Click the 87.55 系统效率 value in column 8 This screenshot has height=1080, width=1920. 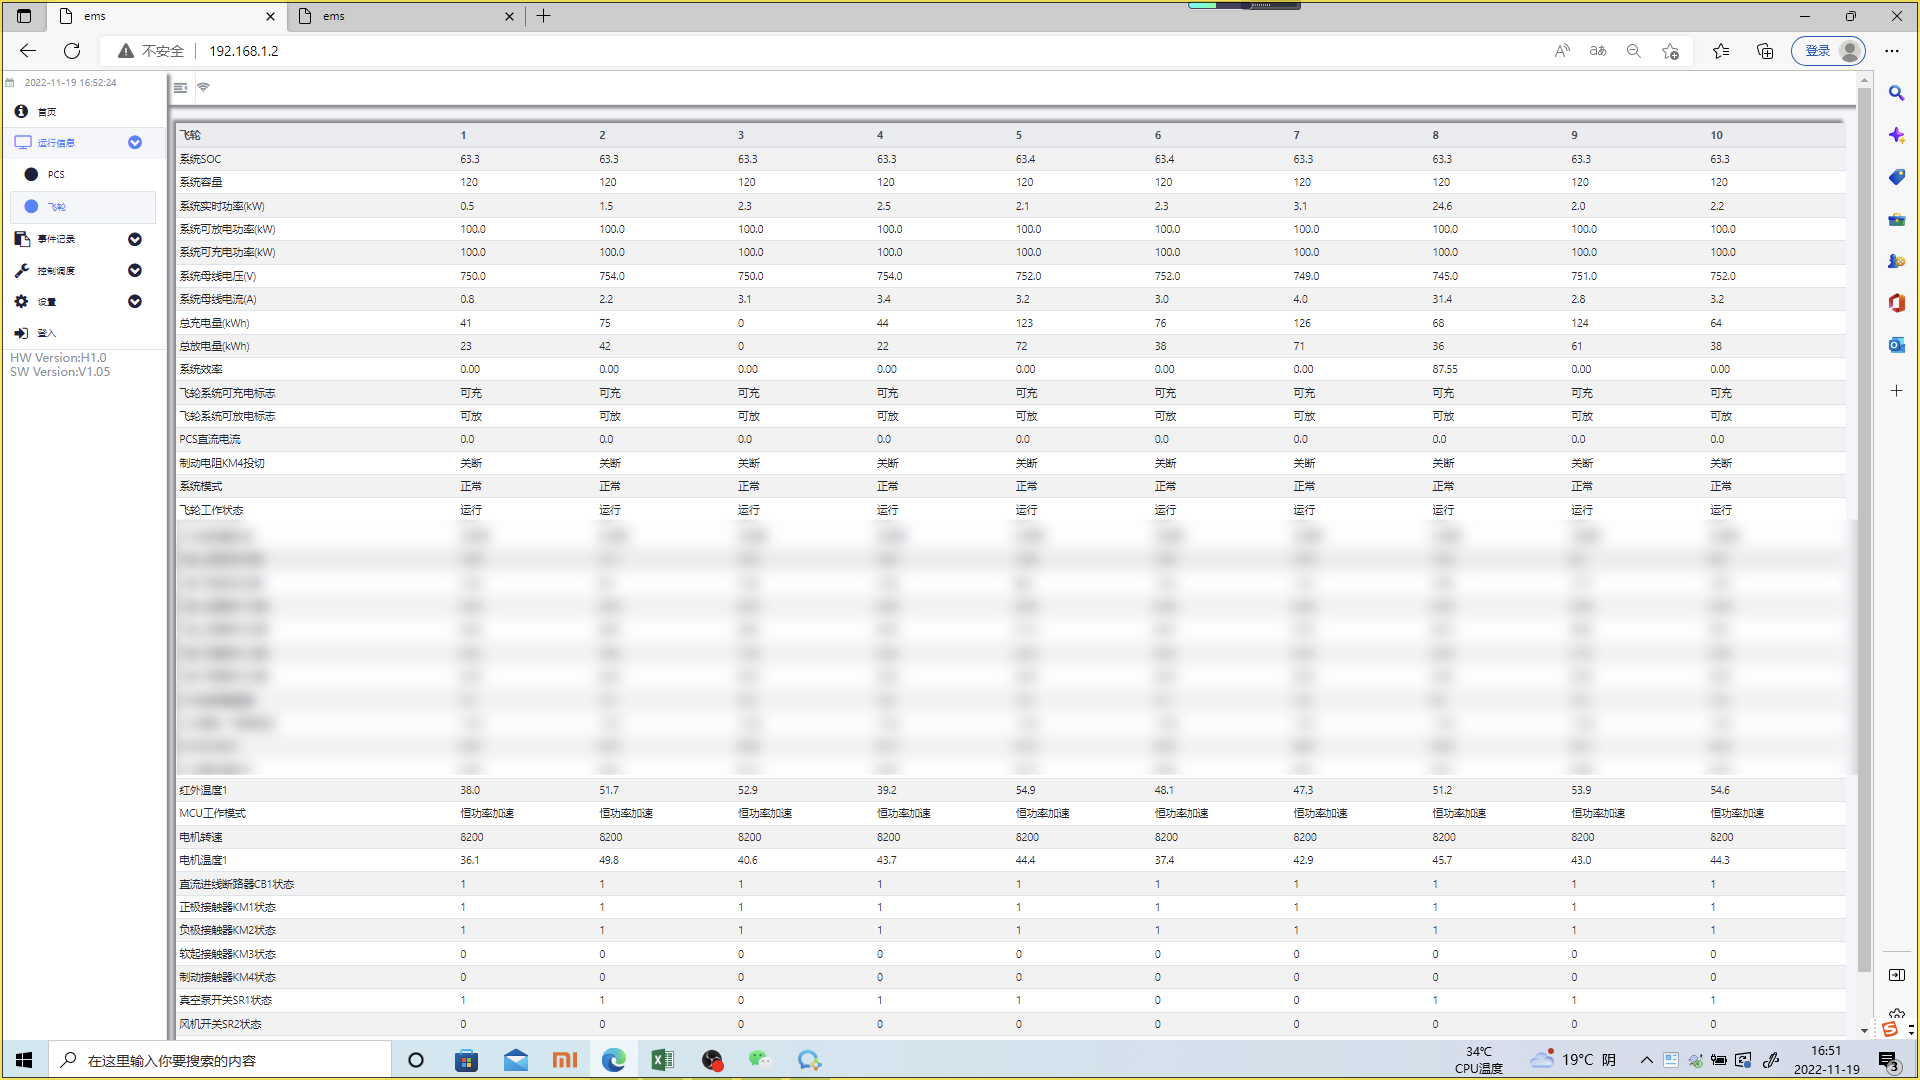point(1445,370)
